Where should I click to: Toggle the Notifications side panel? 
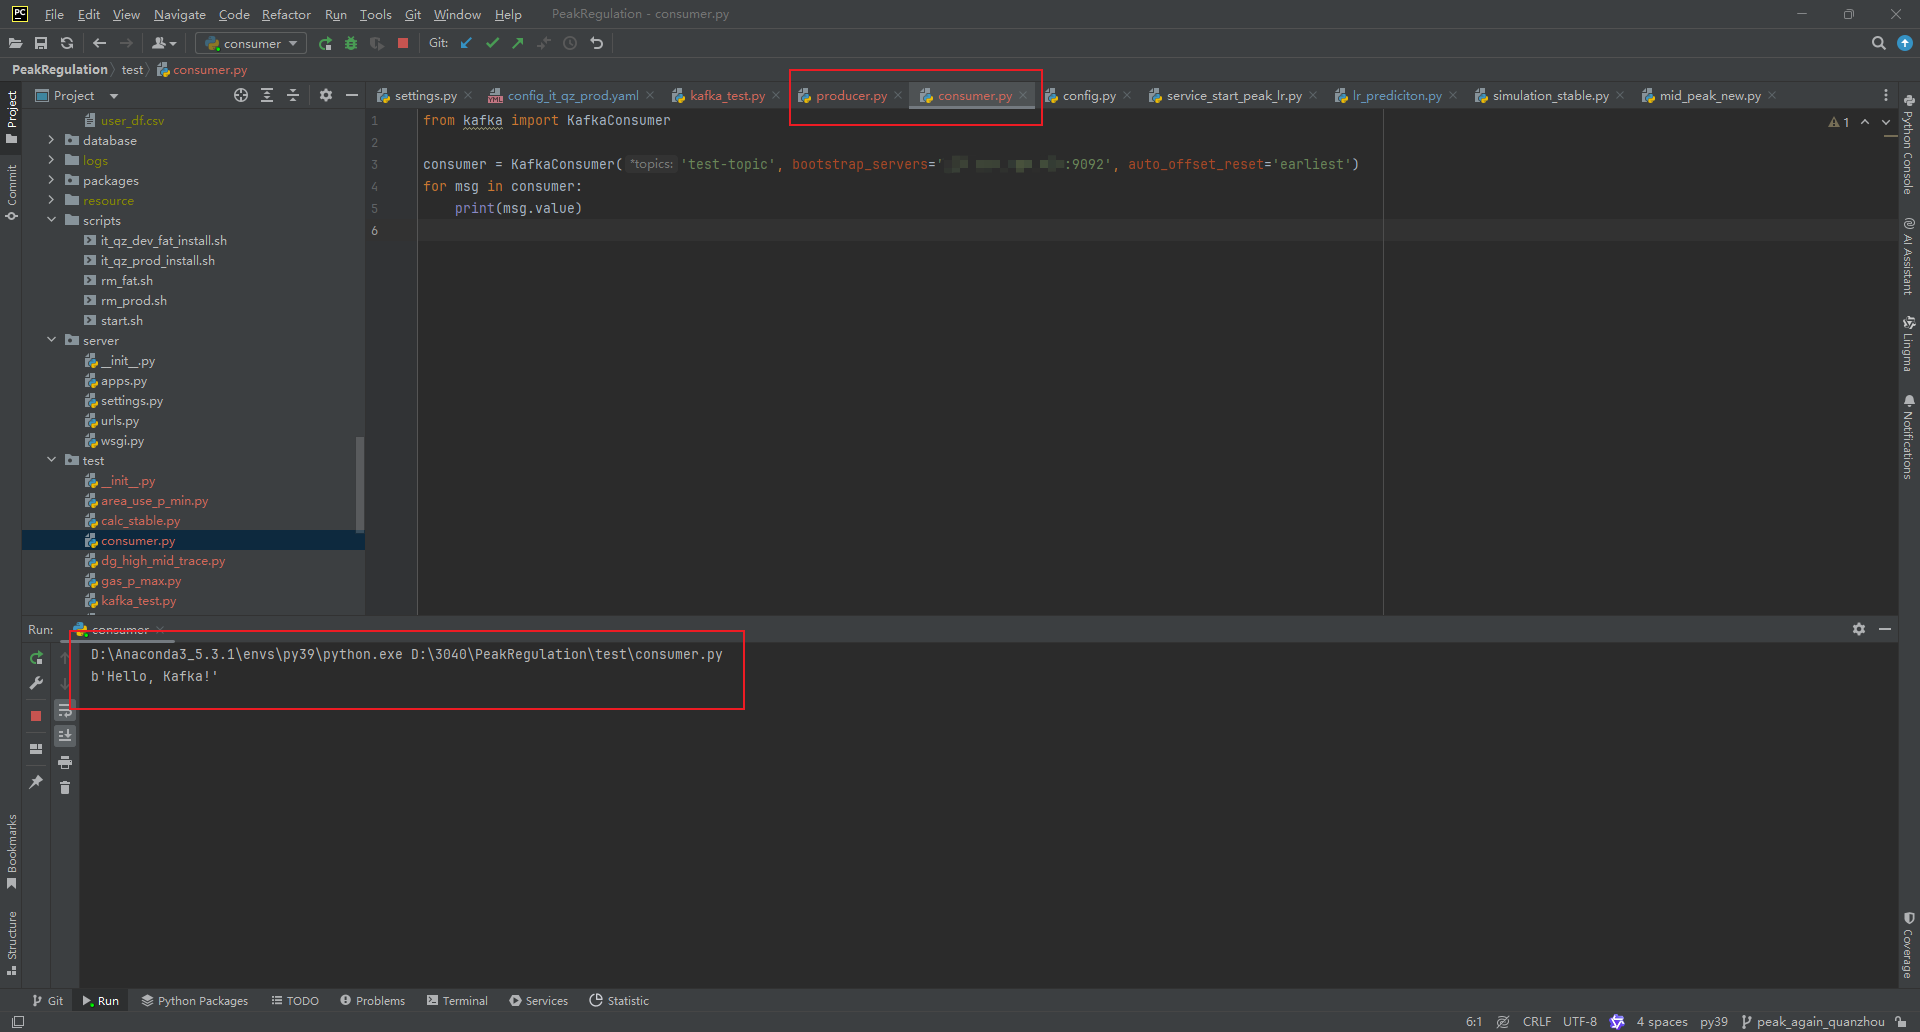[1908, 437]
